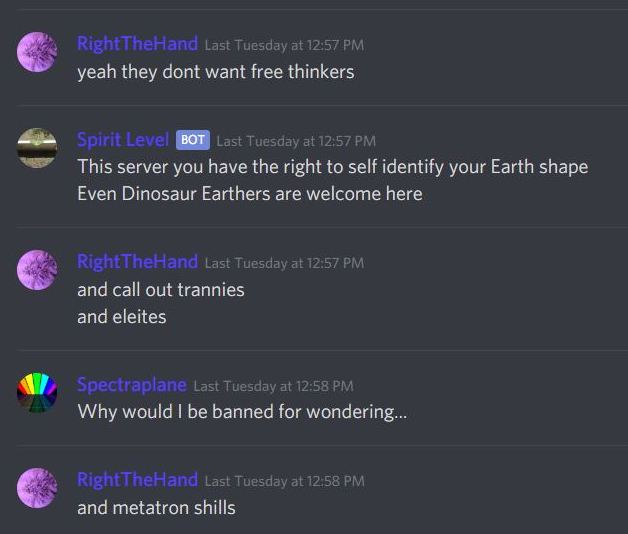
Task: Click RightTheHand avatar beside 'metatron shills' message
Action: tap(37, 488)
